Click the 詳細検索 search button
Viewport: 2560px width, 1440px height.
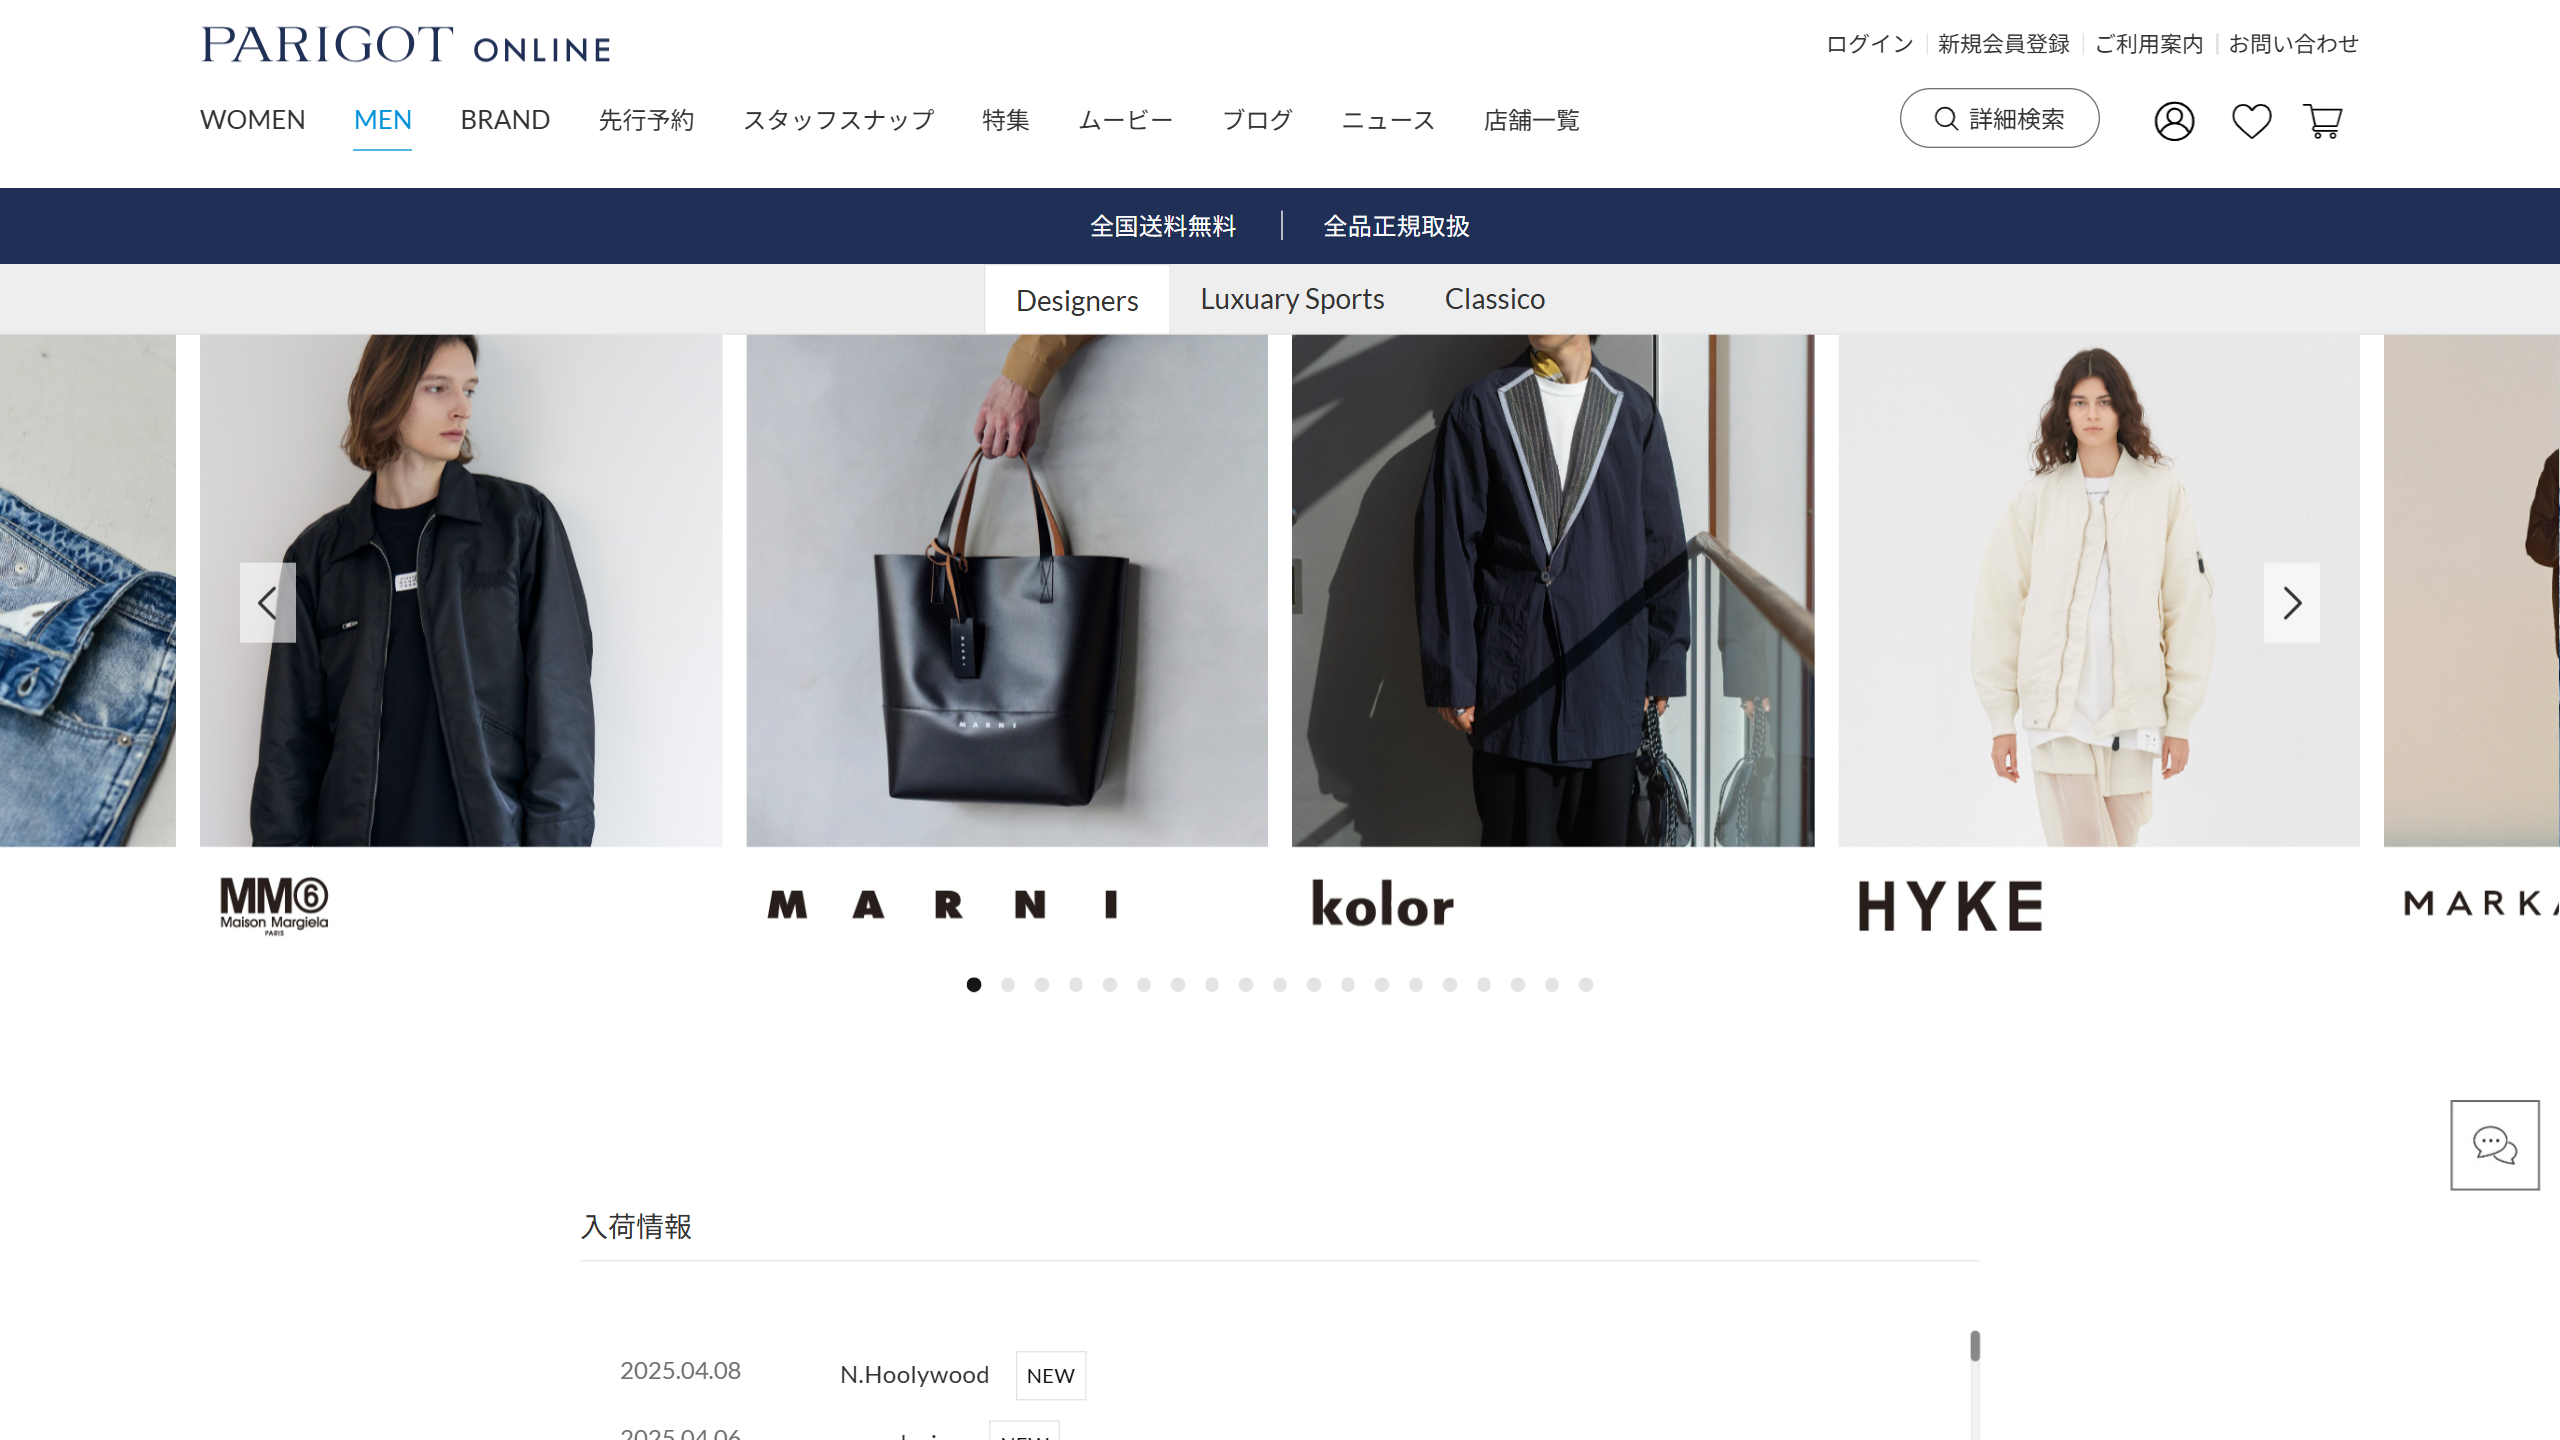[2000, 118]
